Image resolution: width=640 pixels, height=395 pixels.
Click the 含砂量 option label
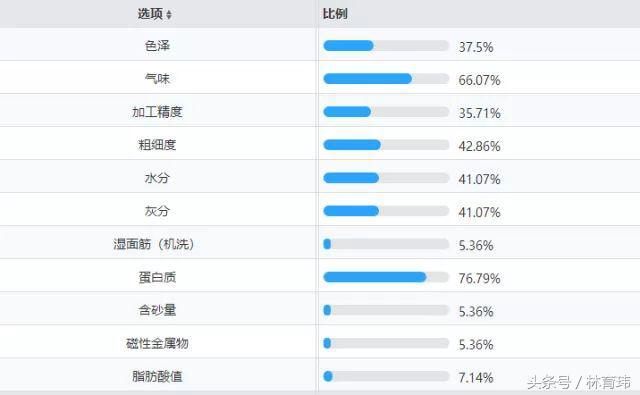tap(157, 311)
